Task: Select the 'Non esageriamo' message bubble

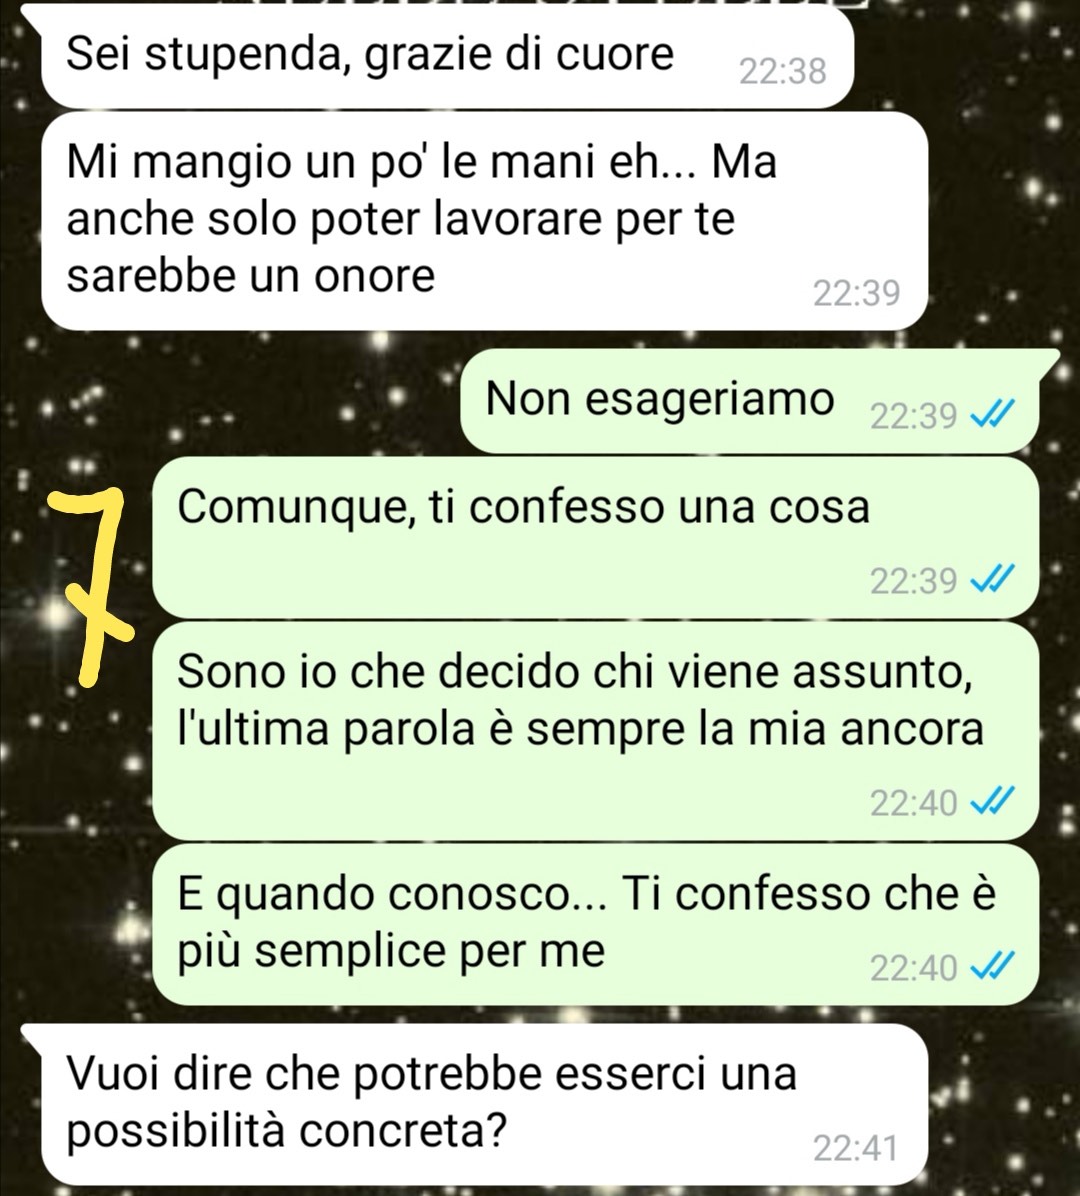Action: [751, 402]
